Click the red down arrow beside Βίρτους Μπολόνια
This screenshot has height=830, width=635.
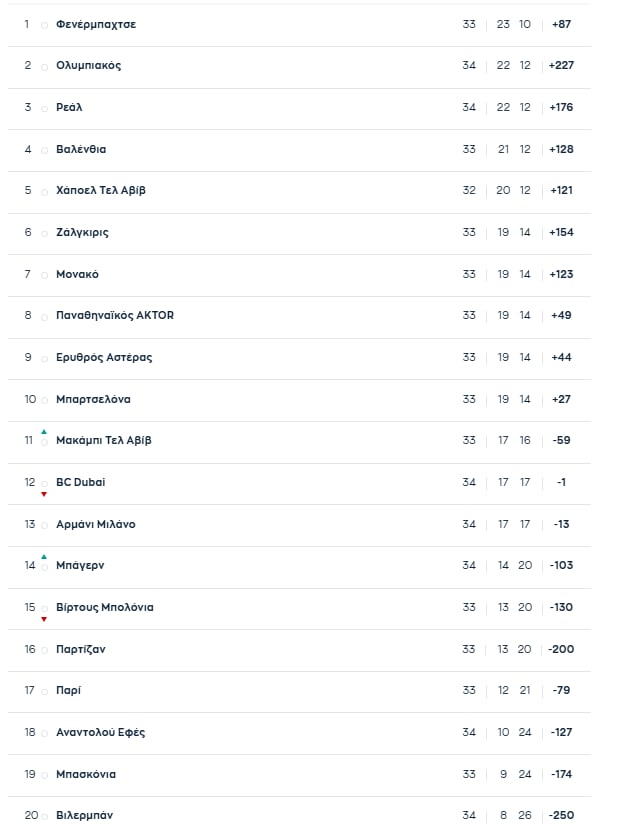click(x=44, y=619)
